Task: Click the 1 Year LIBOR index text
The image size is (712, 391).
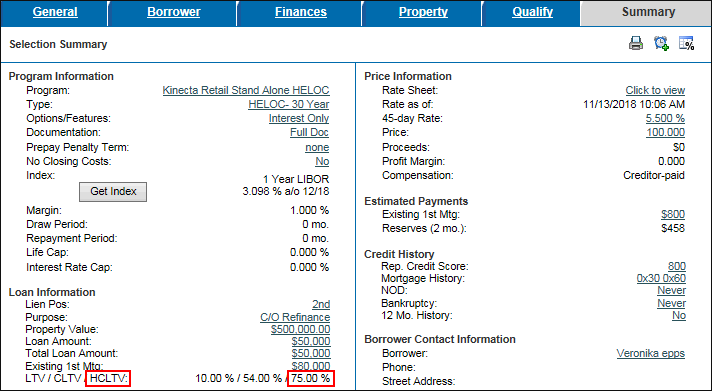Action: [x=296, y=179]
